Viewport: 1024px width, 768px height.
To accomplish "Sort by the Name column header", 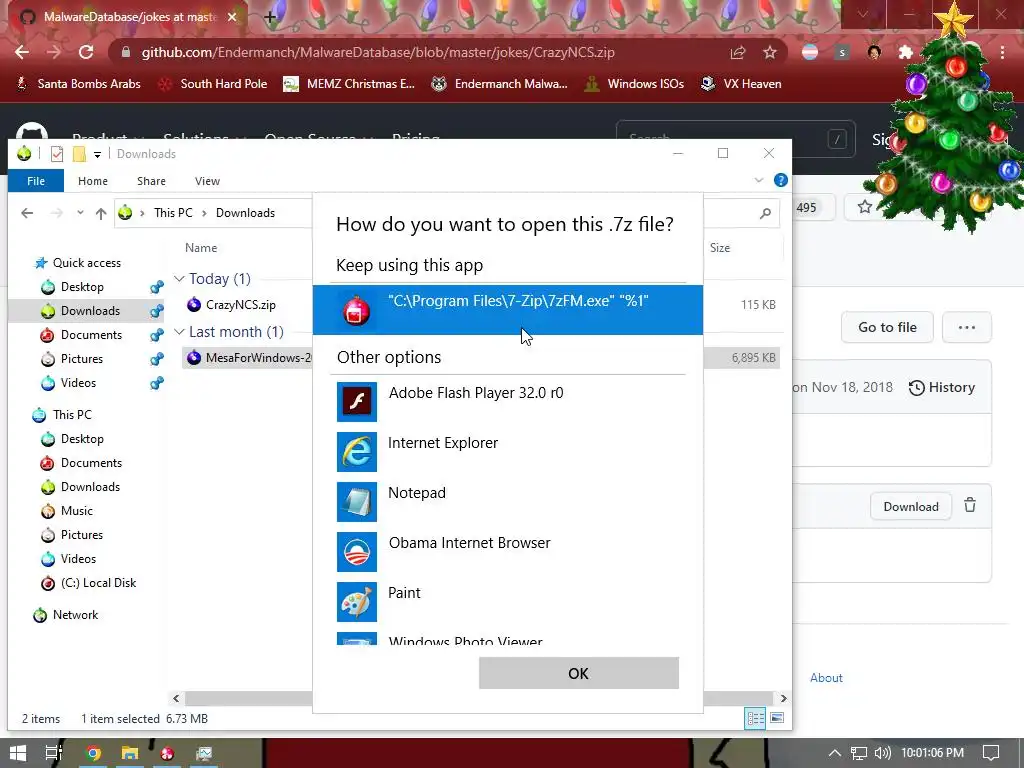I will 201,248.
